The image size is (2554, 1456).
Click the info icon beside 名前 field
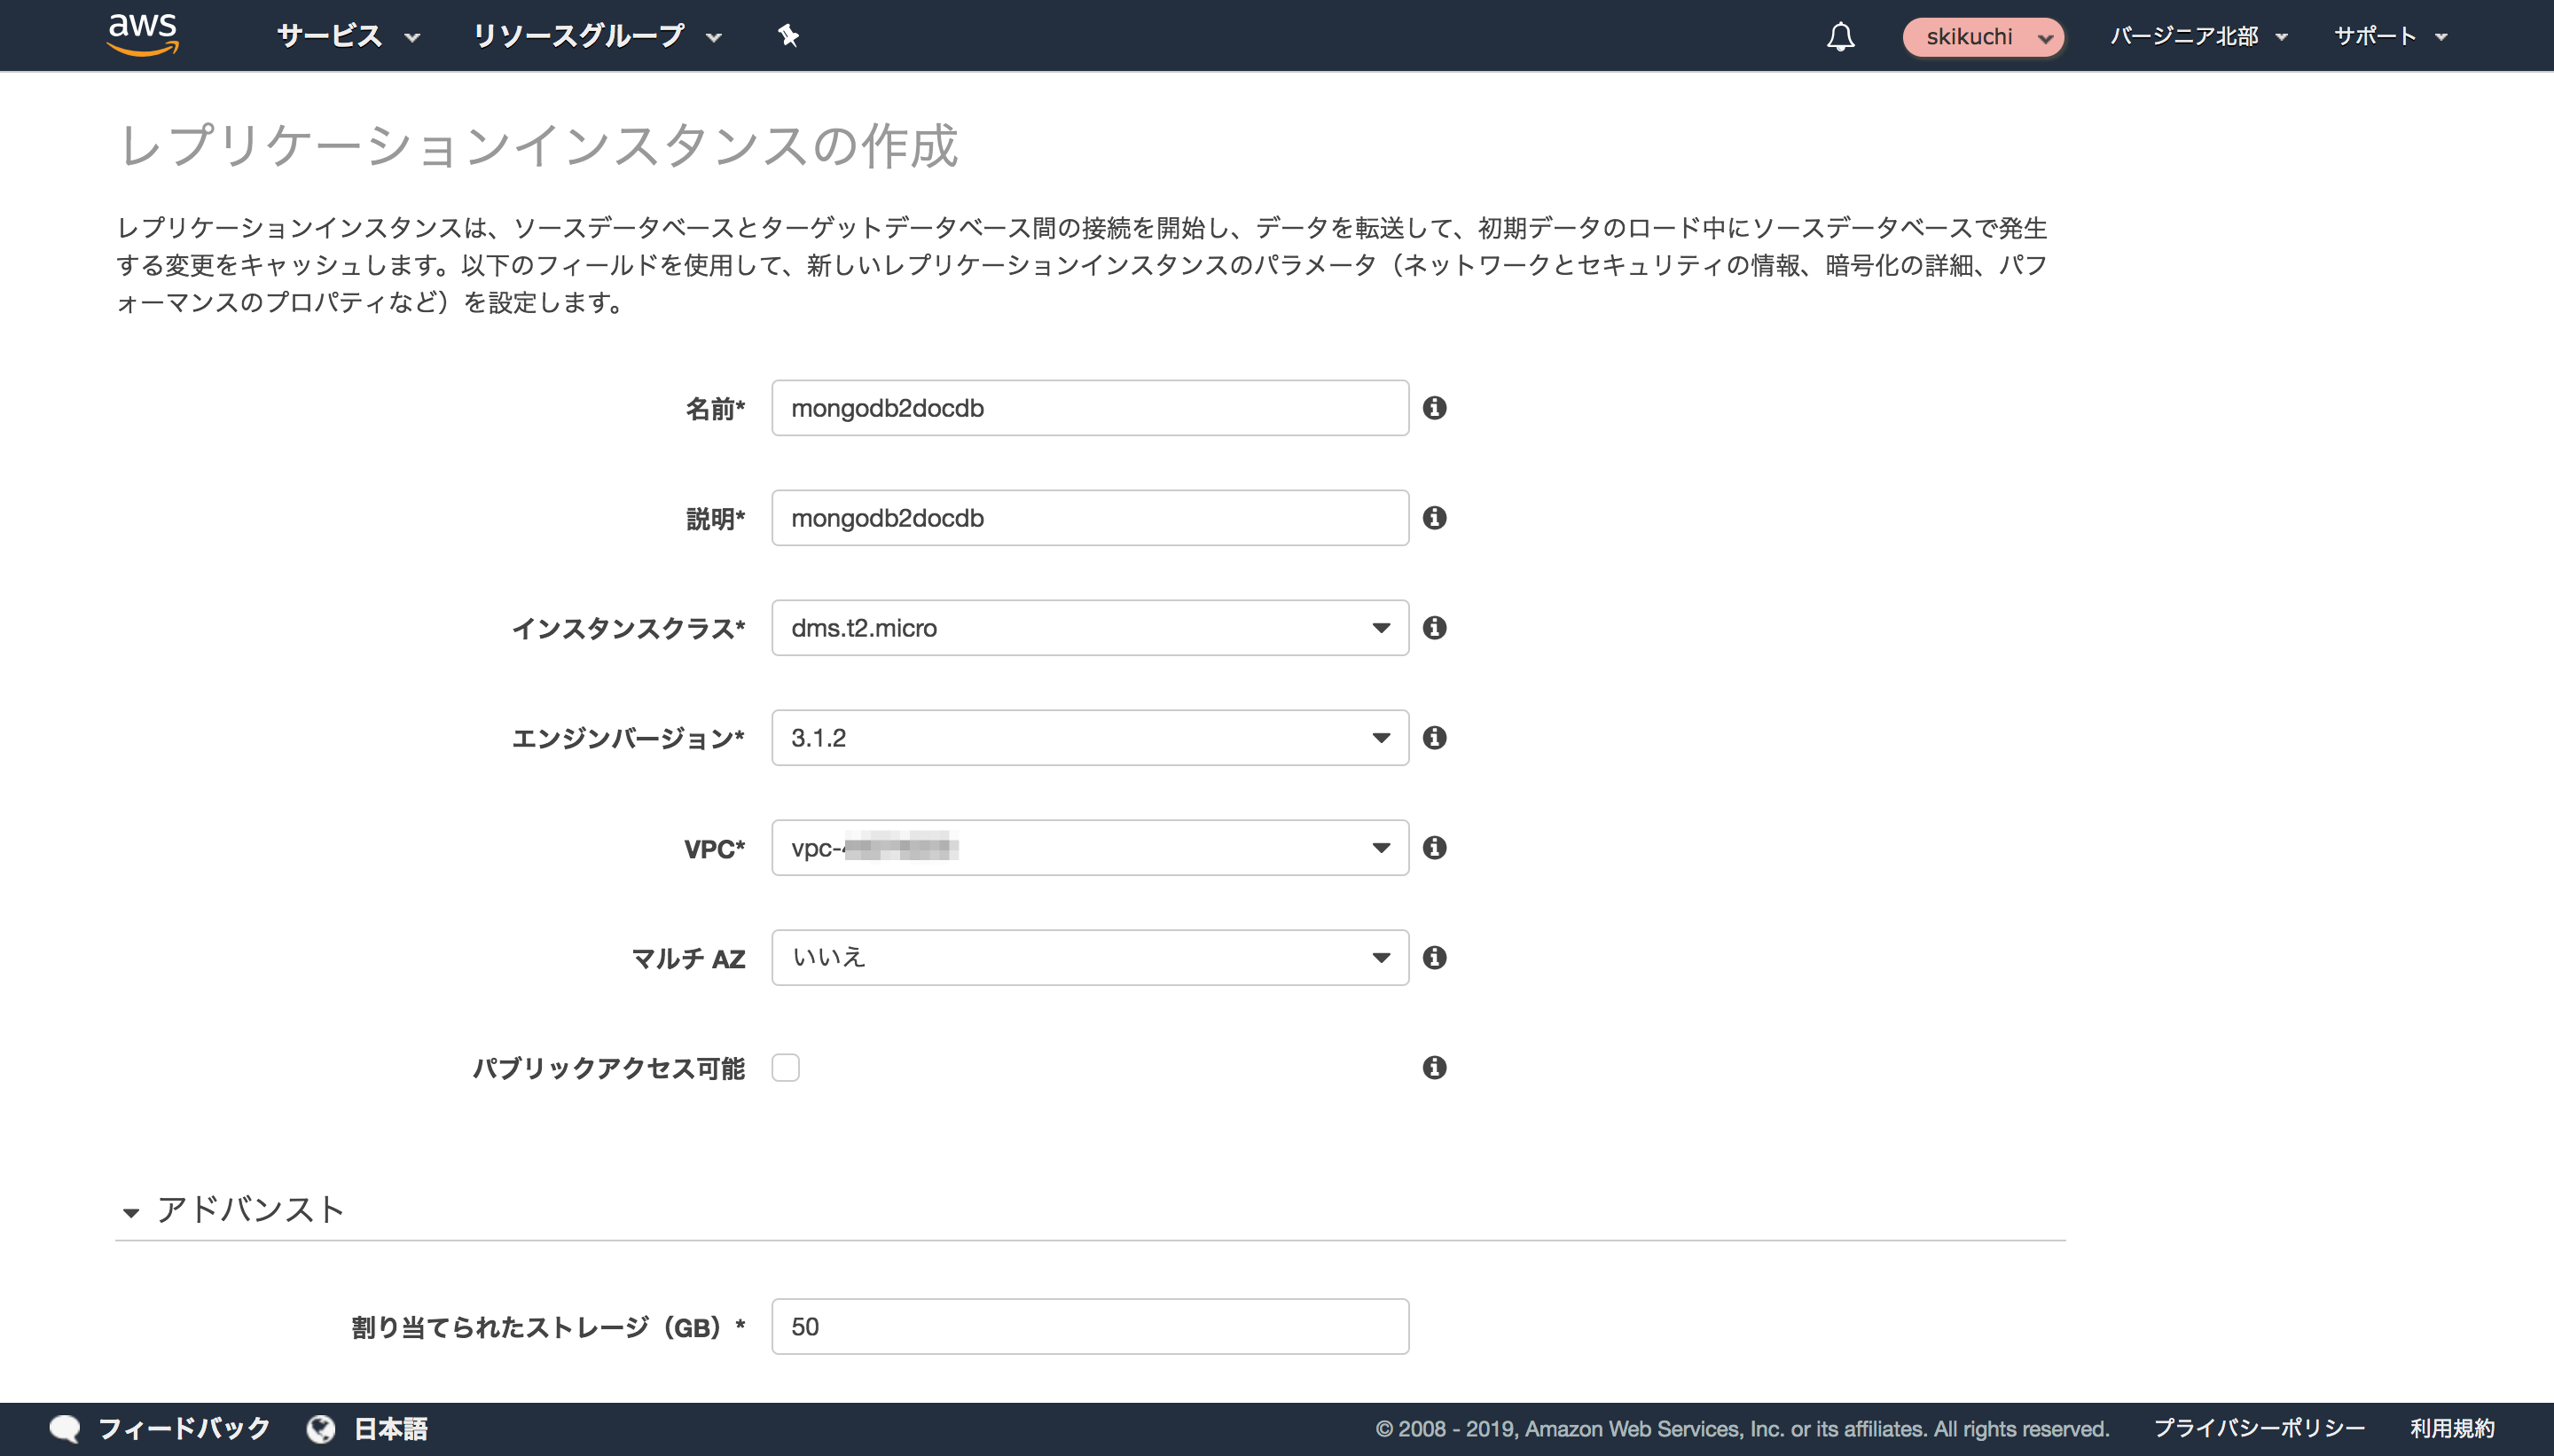pyautogui.click(x=1436, y=407)
